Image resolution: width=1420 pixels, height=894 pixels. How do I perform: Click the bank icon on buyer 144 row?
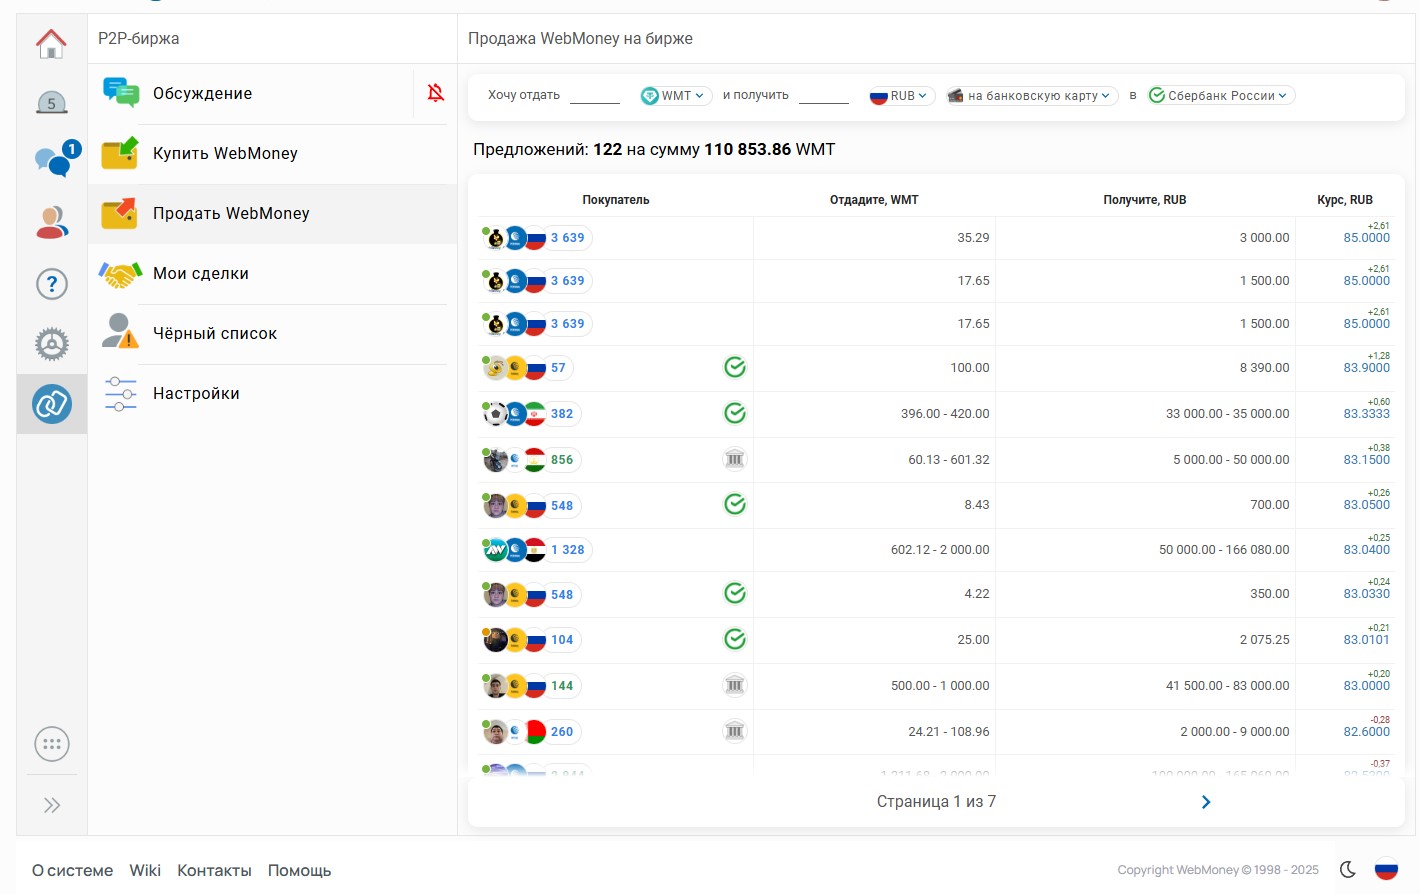click(x=735, y=686)
